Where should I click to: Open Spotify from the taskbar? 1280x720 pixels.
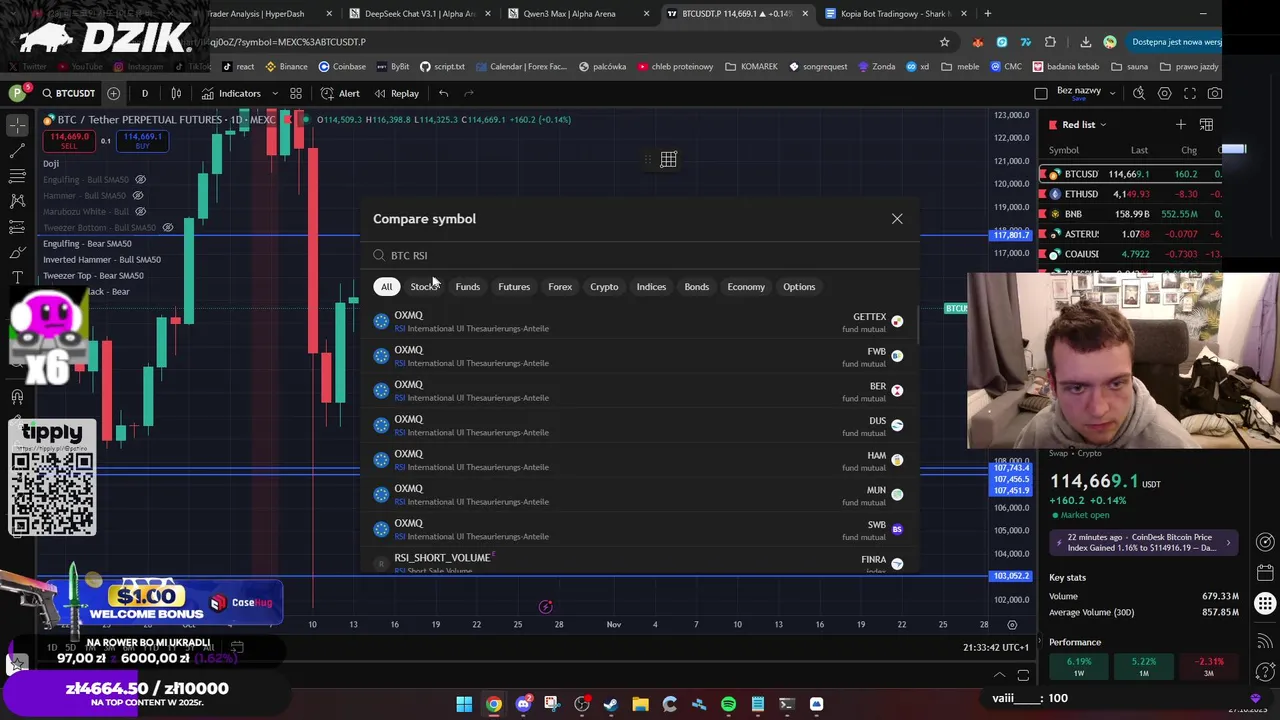pyautogui.click(x=728, y=704)
